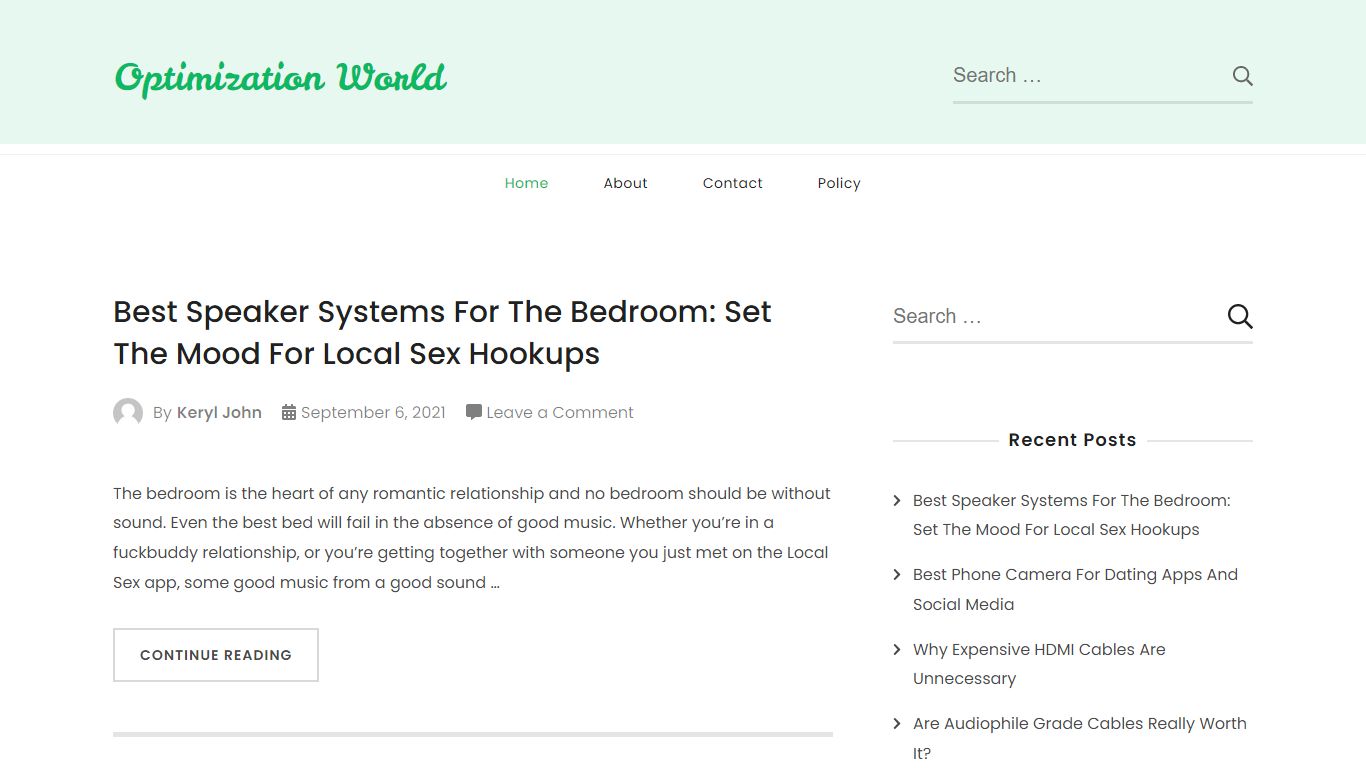Image resolution: width=1366 pixels, height=768 pixels.
Task: Open recent post Best Speaker Systems For The Bedroom
Action: point(1072,515)
